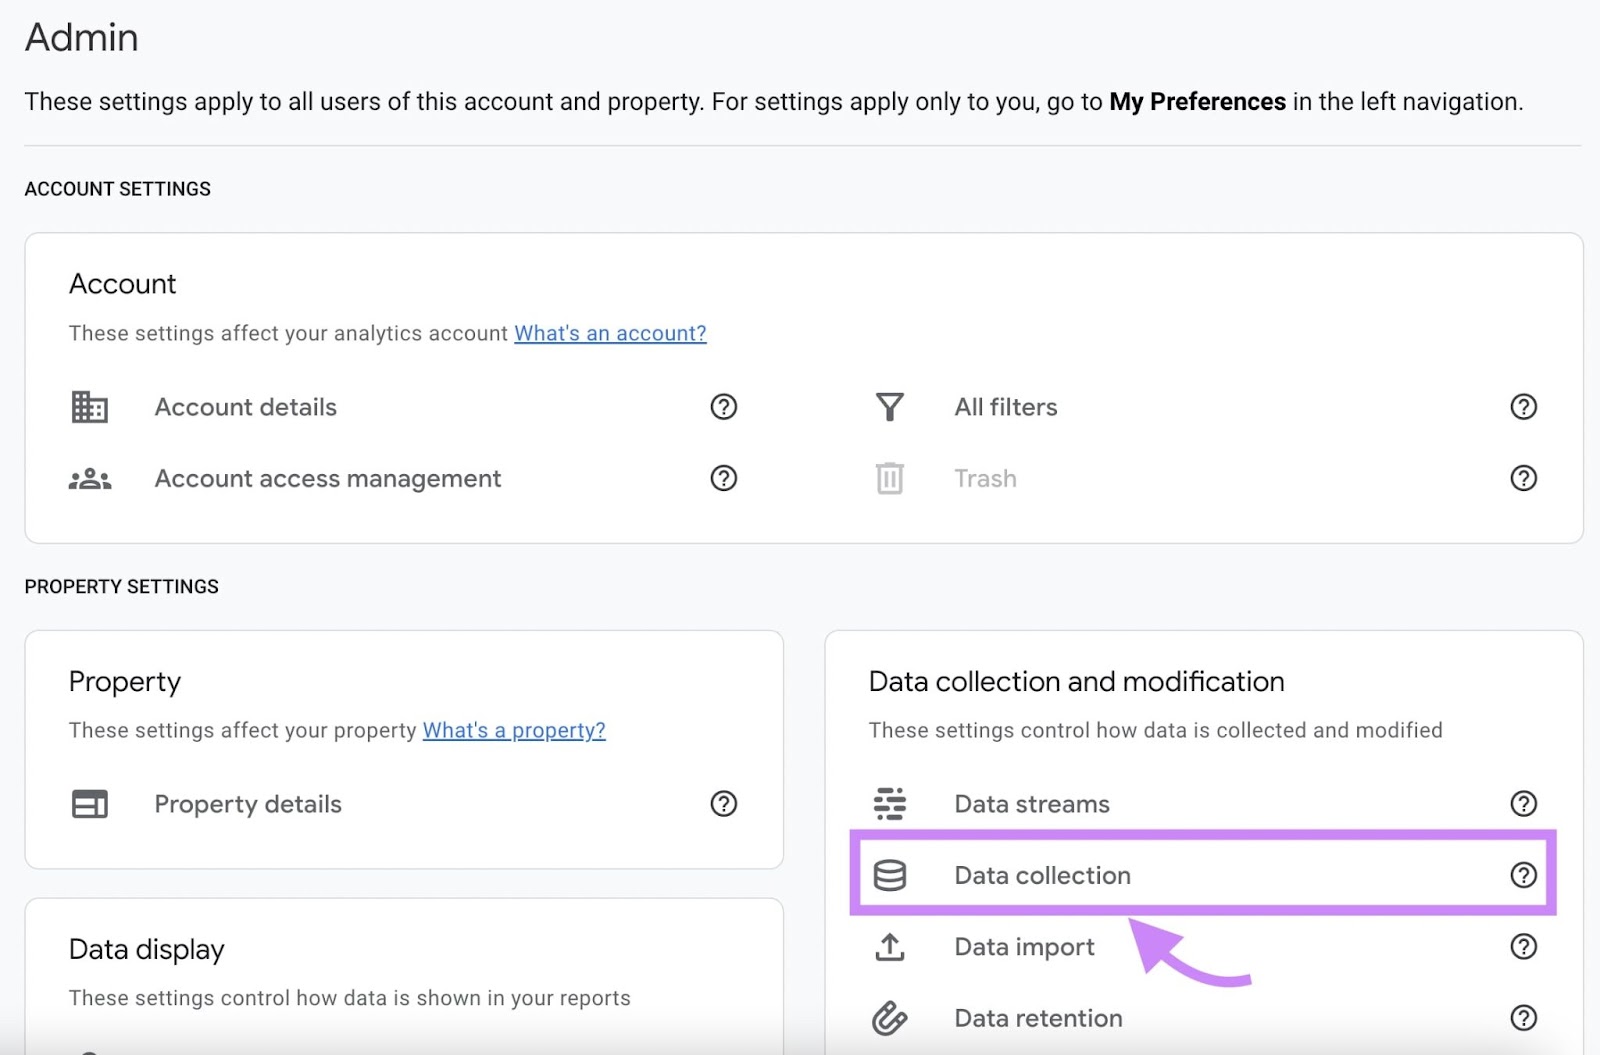Image resolution: width=1600 pixels, height=1055 pixels.
Task: Click the Account access management people icon
Action: (x=89, y=478)
